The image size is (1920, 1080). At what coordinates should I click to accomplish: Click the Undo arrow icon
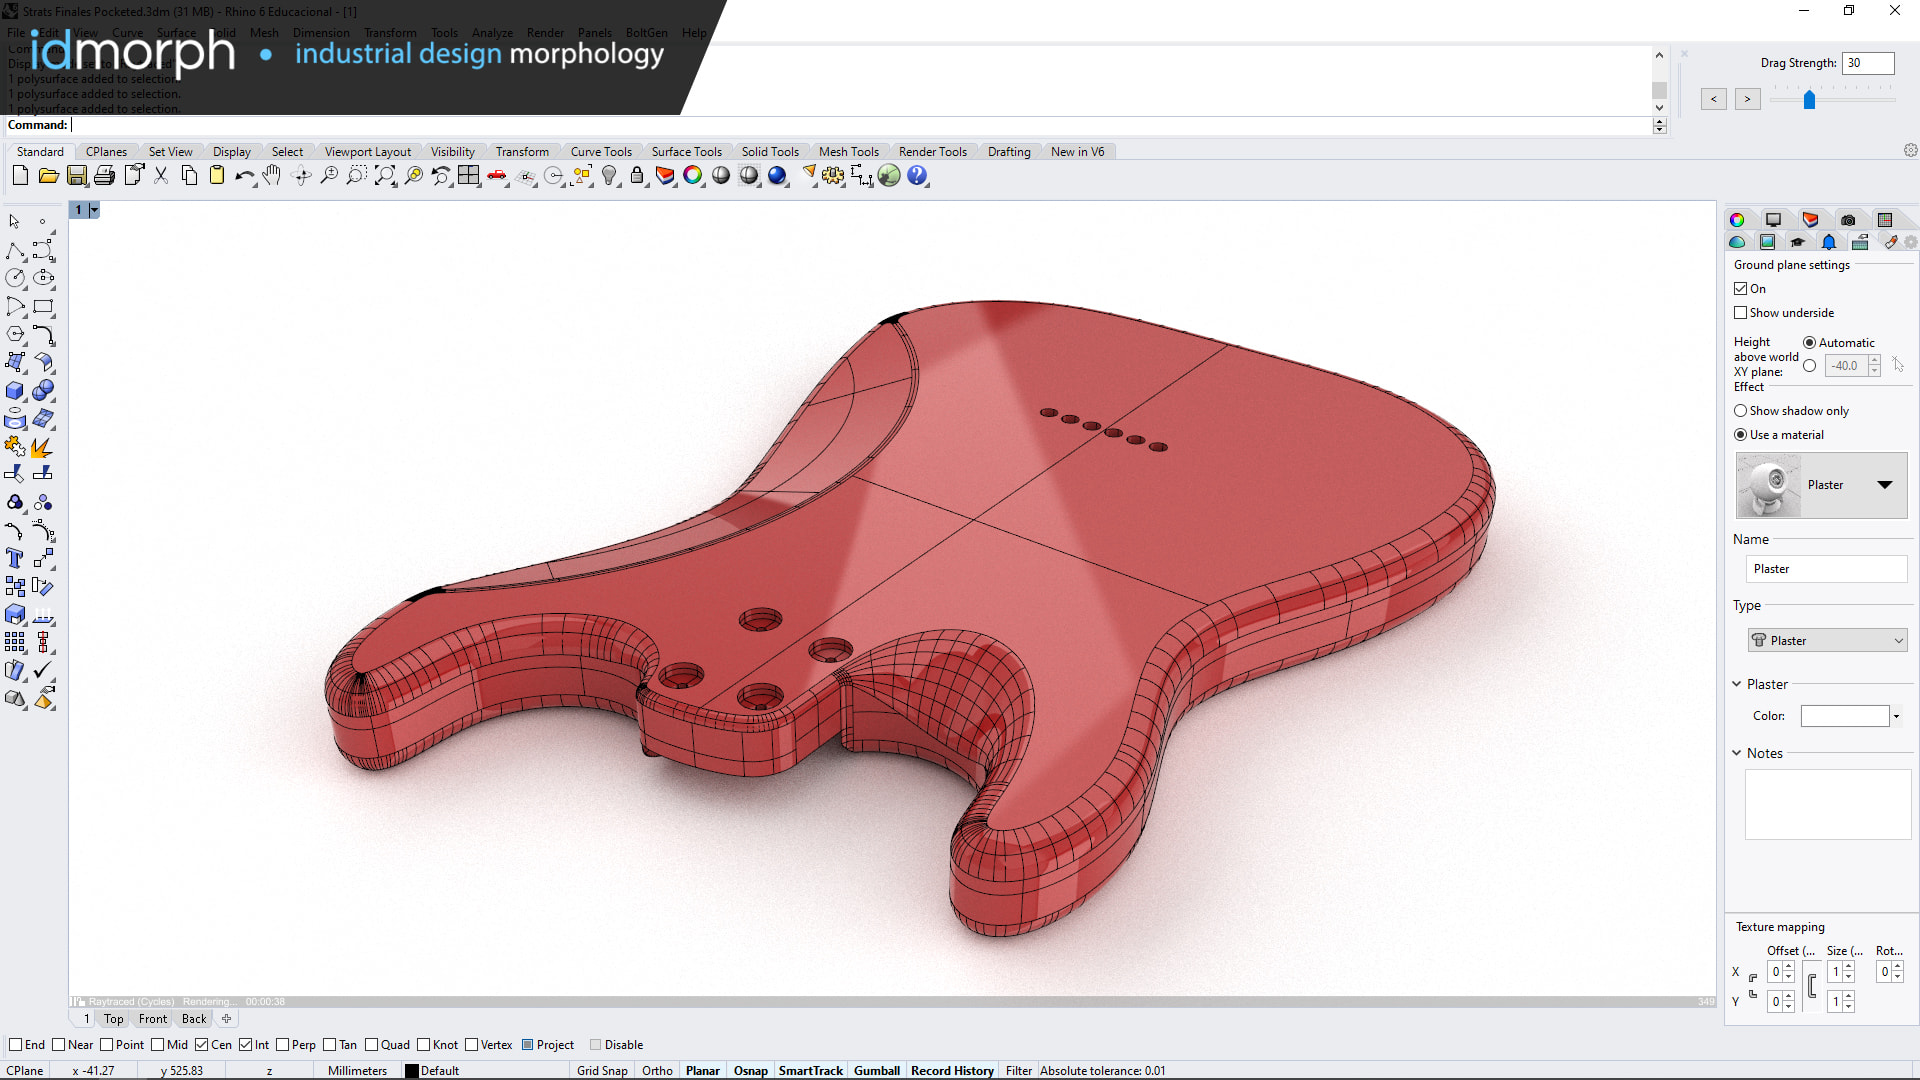click(244, 176)
